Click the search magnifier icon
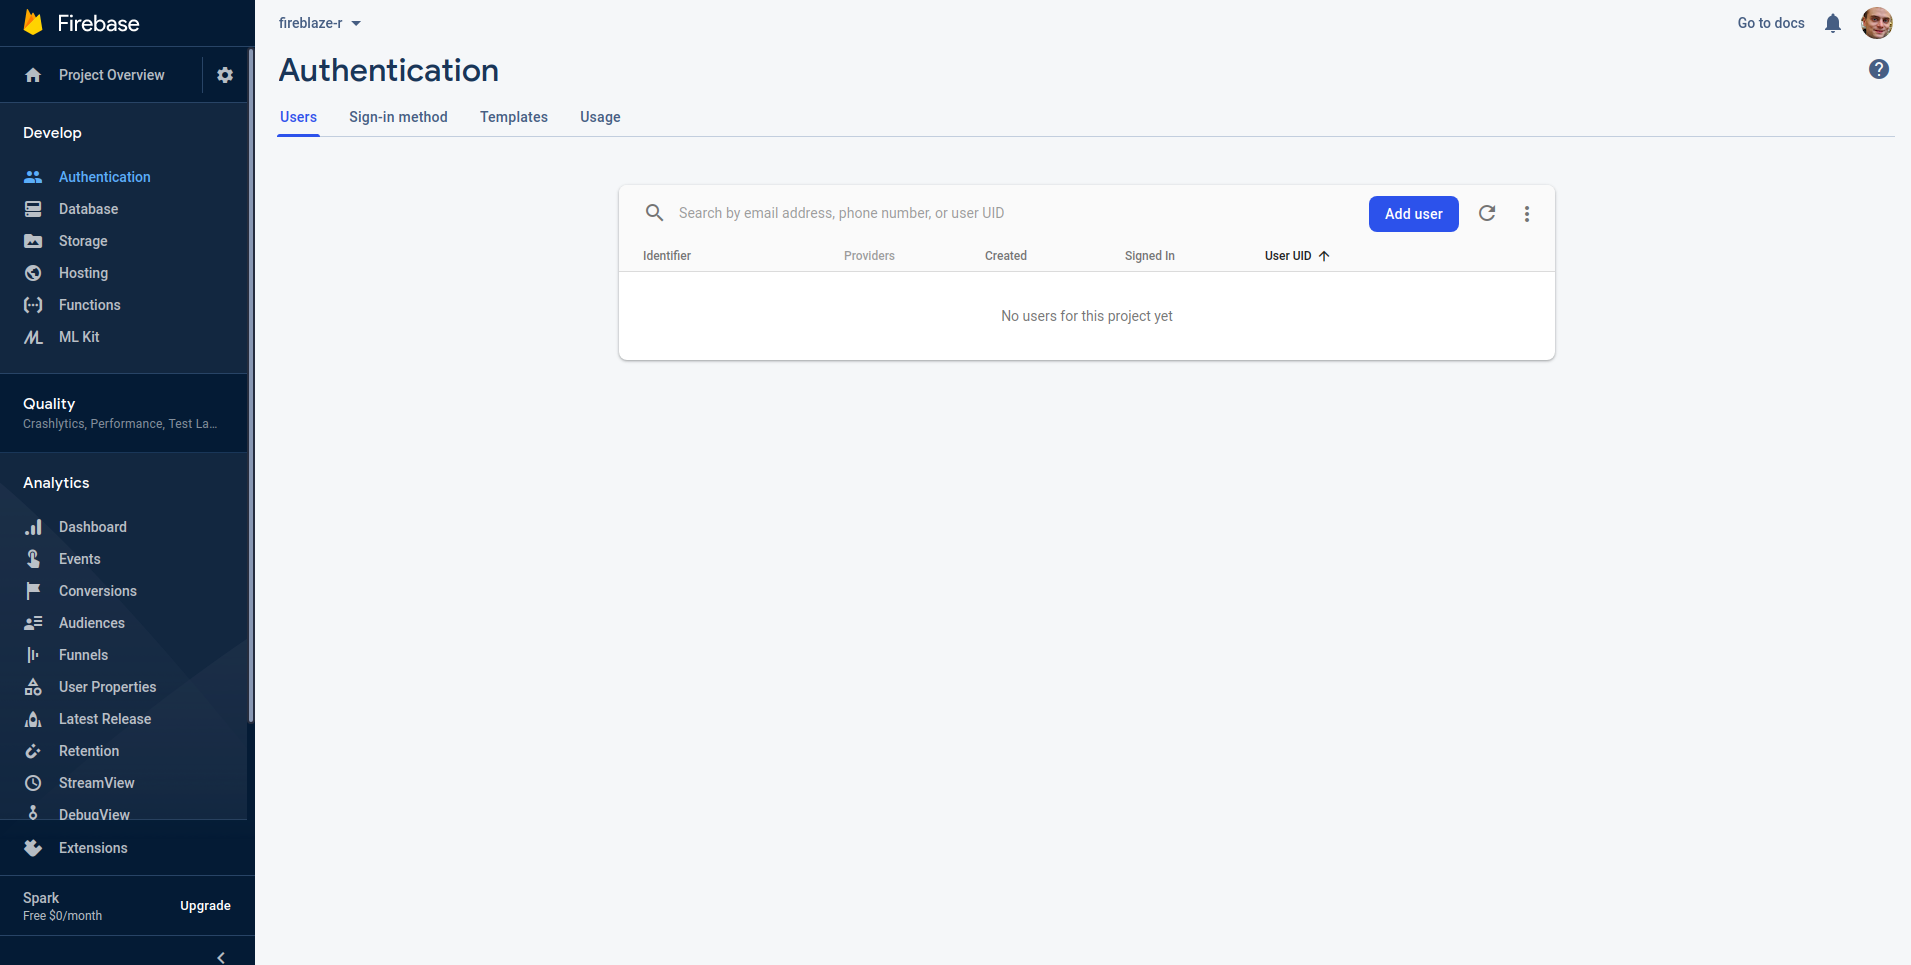Image resolution: width=1911 pixels, height=965 pixels. (655, 213)
